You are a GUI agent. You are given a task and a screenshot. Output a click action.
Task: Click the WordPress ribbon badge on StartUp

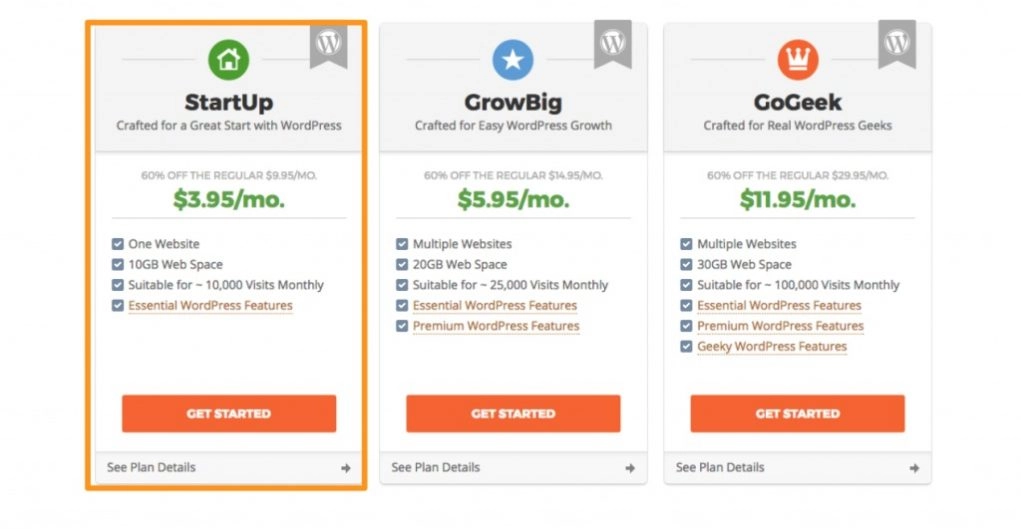329,44
